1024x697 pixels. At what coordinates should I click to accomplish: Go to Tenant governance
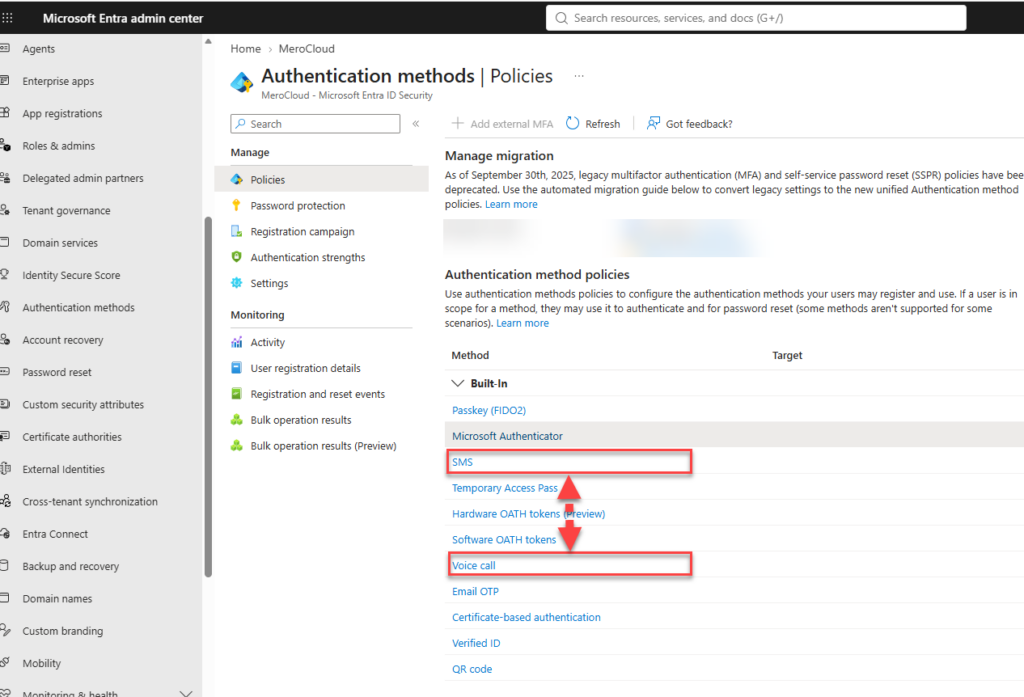[x=66, y=210]
